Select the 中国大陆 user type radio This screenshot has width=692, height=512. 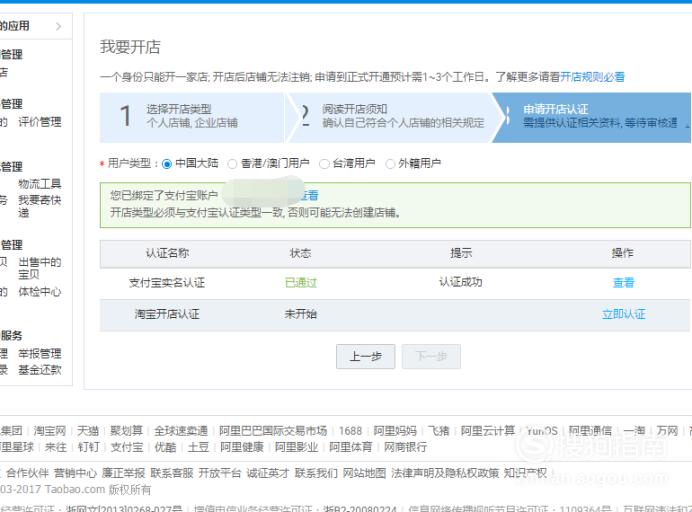[x=167, y=164]
